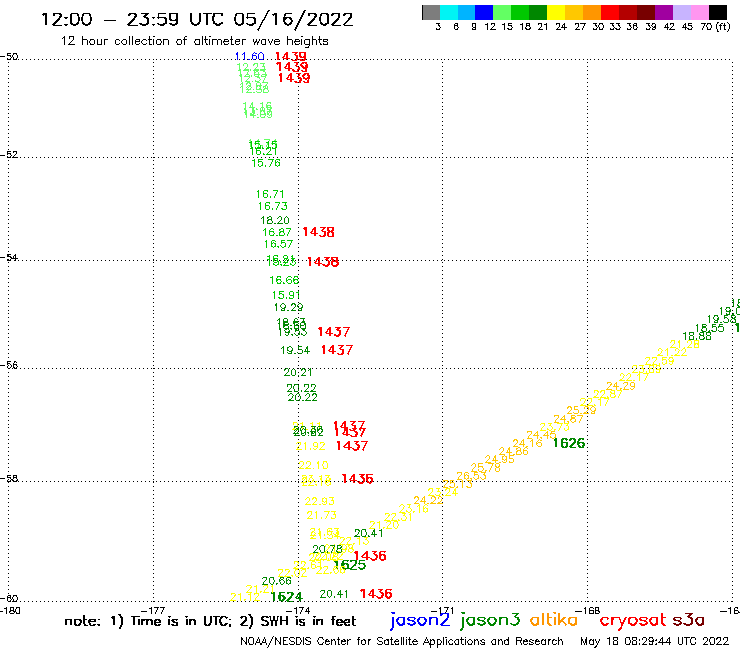Viewport: 740px width, 650px height.
Task: Click the longitude axis label -174
Action: [x=298, y=610]
